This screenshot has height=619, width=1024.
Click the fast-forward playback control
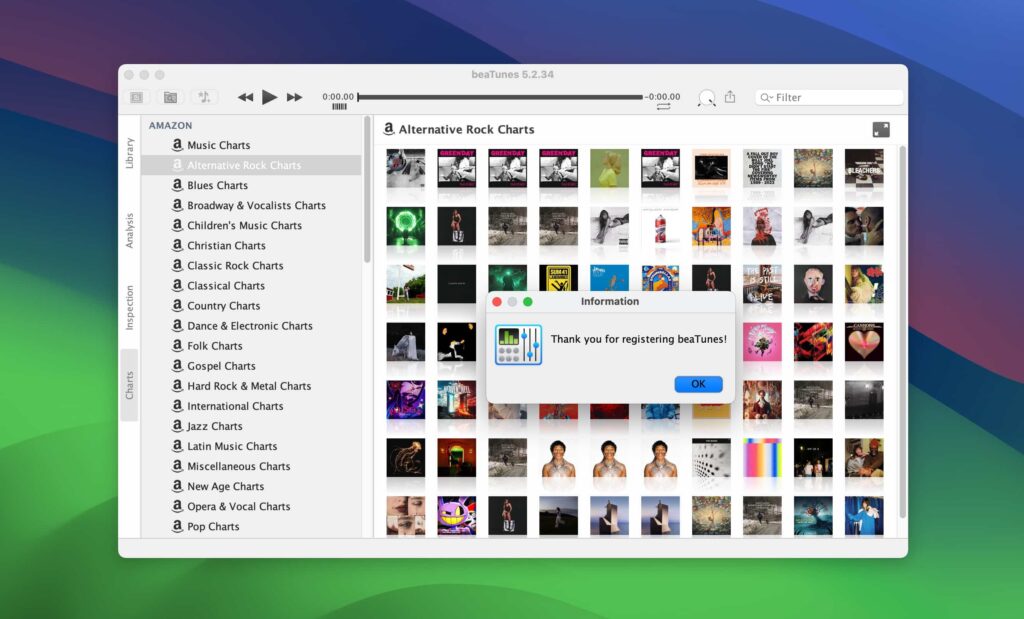pos(295,97)
